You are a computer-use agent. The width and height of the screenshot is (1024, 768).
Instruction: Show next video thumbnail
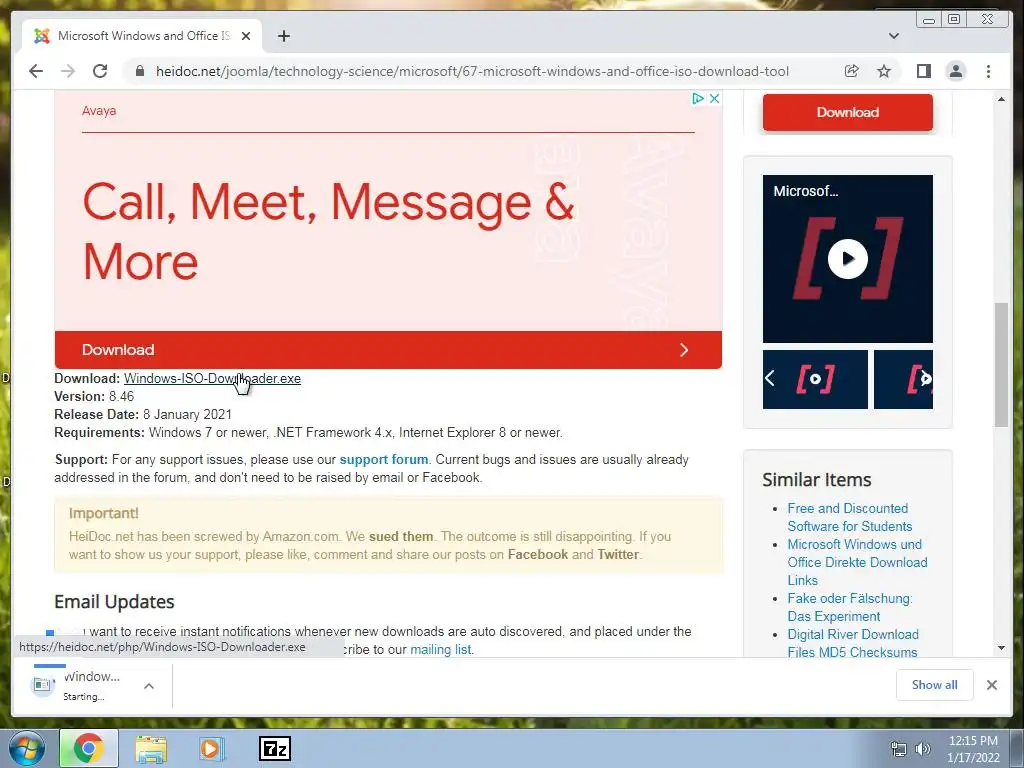click(925, 378)
